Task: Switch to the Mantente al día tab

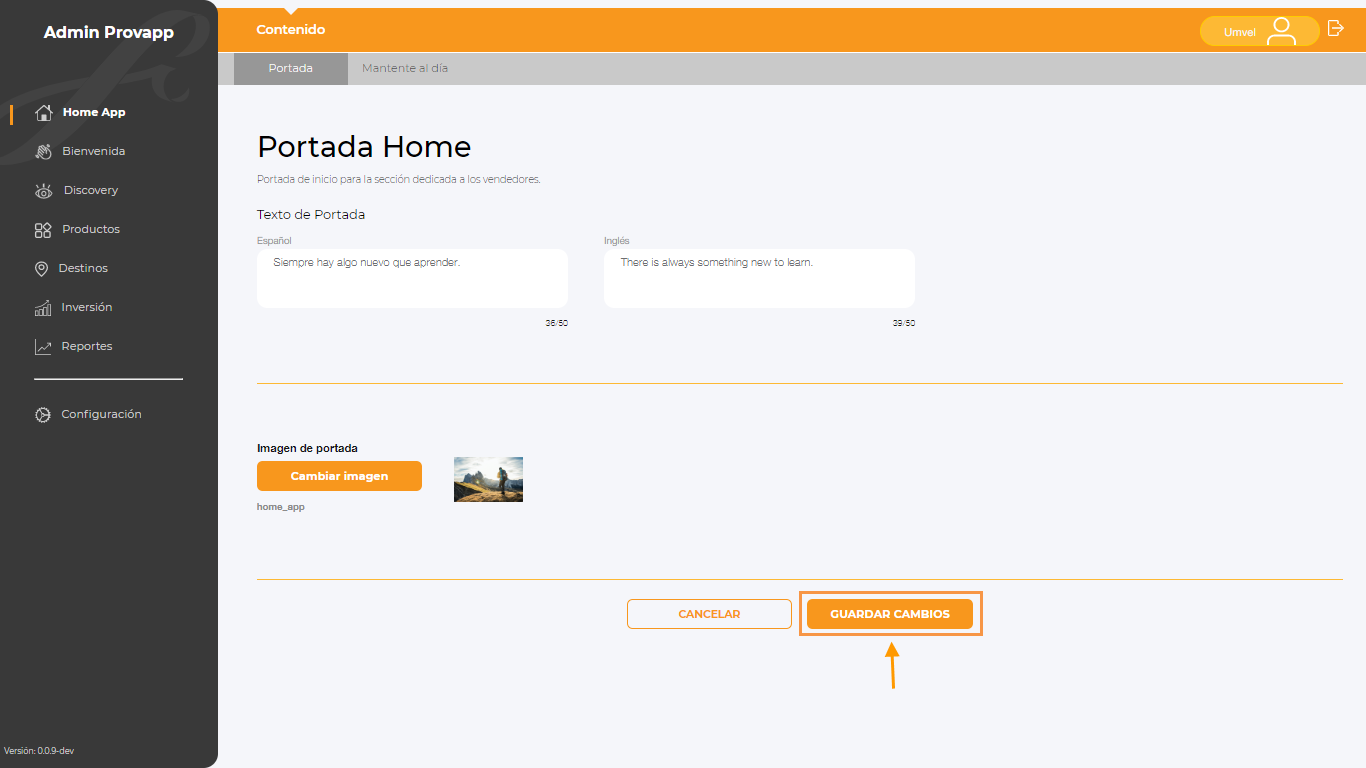Action: pos(405,68)
